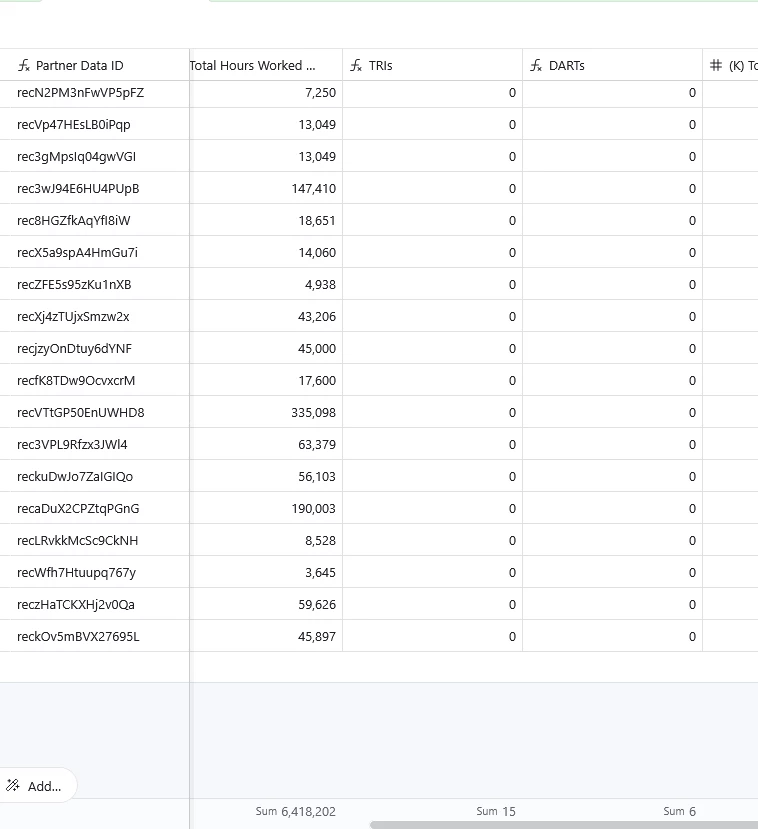The width and height of the screenshot is (758, 829).
Task: Click hours cell 17,600
Action: coord(266,381)
